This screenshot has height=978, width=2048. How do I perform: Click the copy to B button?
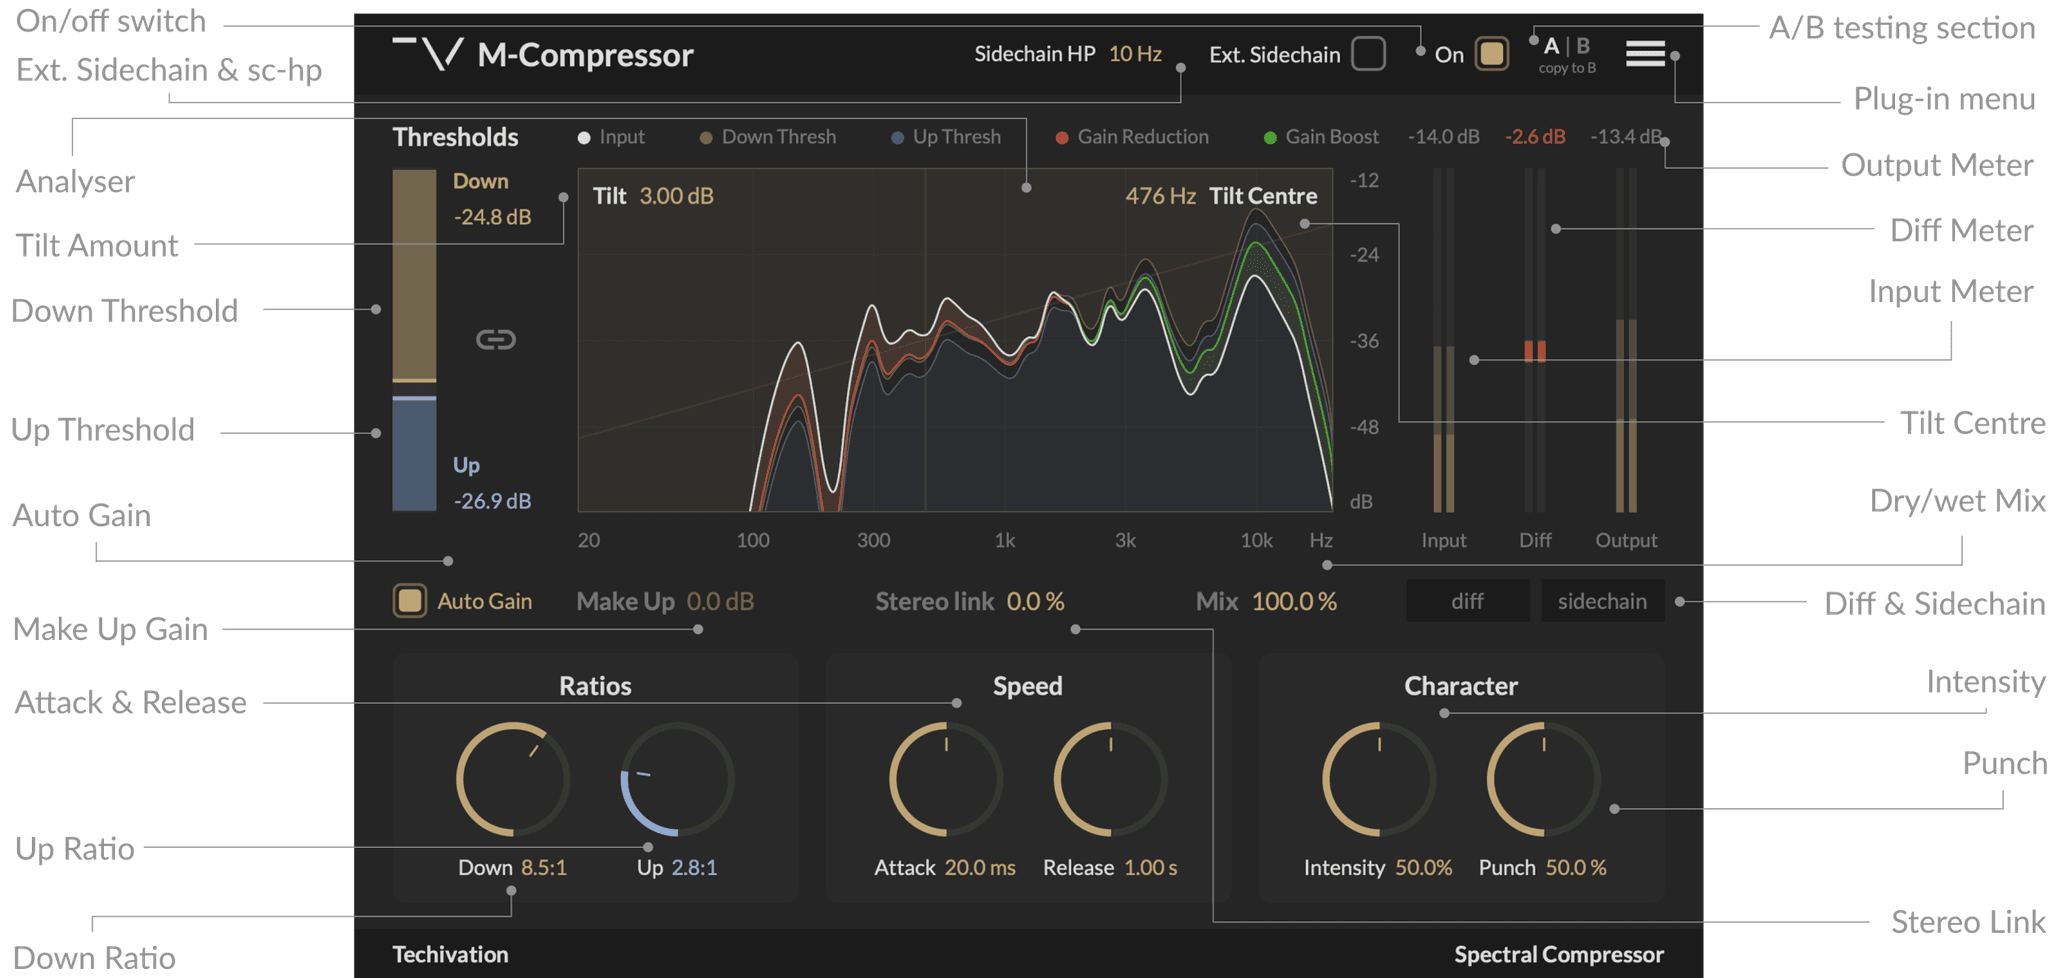[x=1565, y=68]
